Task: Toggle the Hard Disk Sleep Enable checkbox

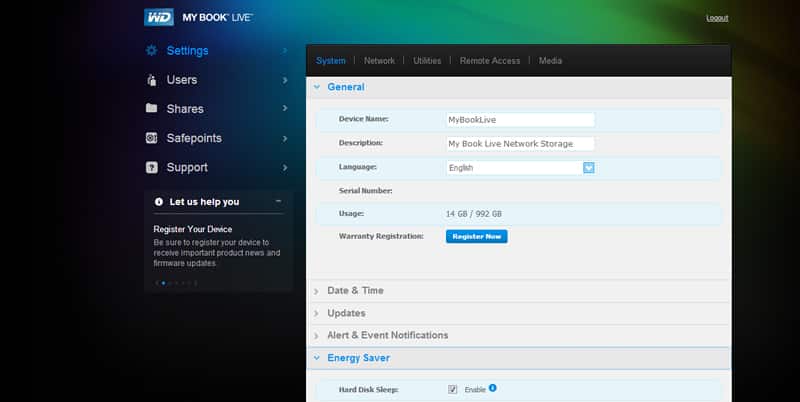Action: point(453,389)
